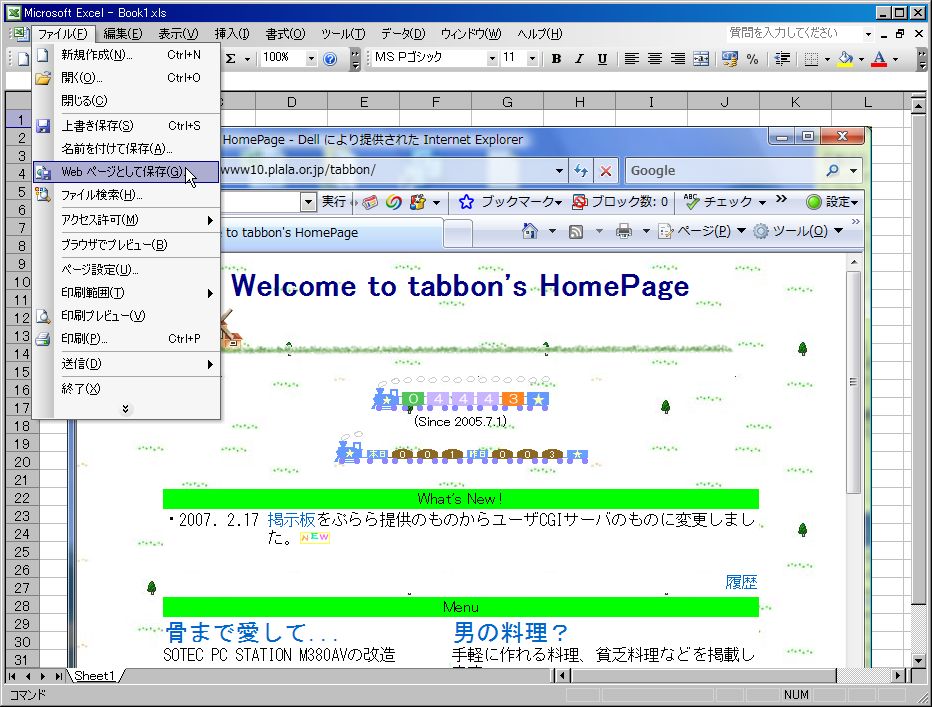Click the New workbook icon in the toolbar
932x707 pixels.
point(23,58)
